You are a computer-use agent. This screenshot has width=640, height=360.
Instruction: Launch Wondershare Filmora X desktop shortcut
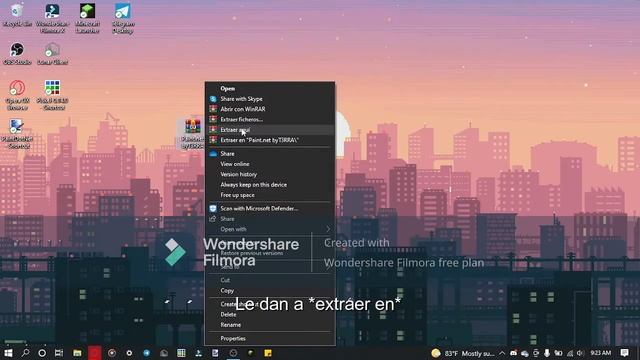52,18
